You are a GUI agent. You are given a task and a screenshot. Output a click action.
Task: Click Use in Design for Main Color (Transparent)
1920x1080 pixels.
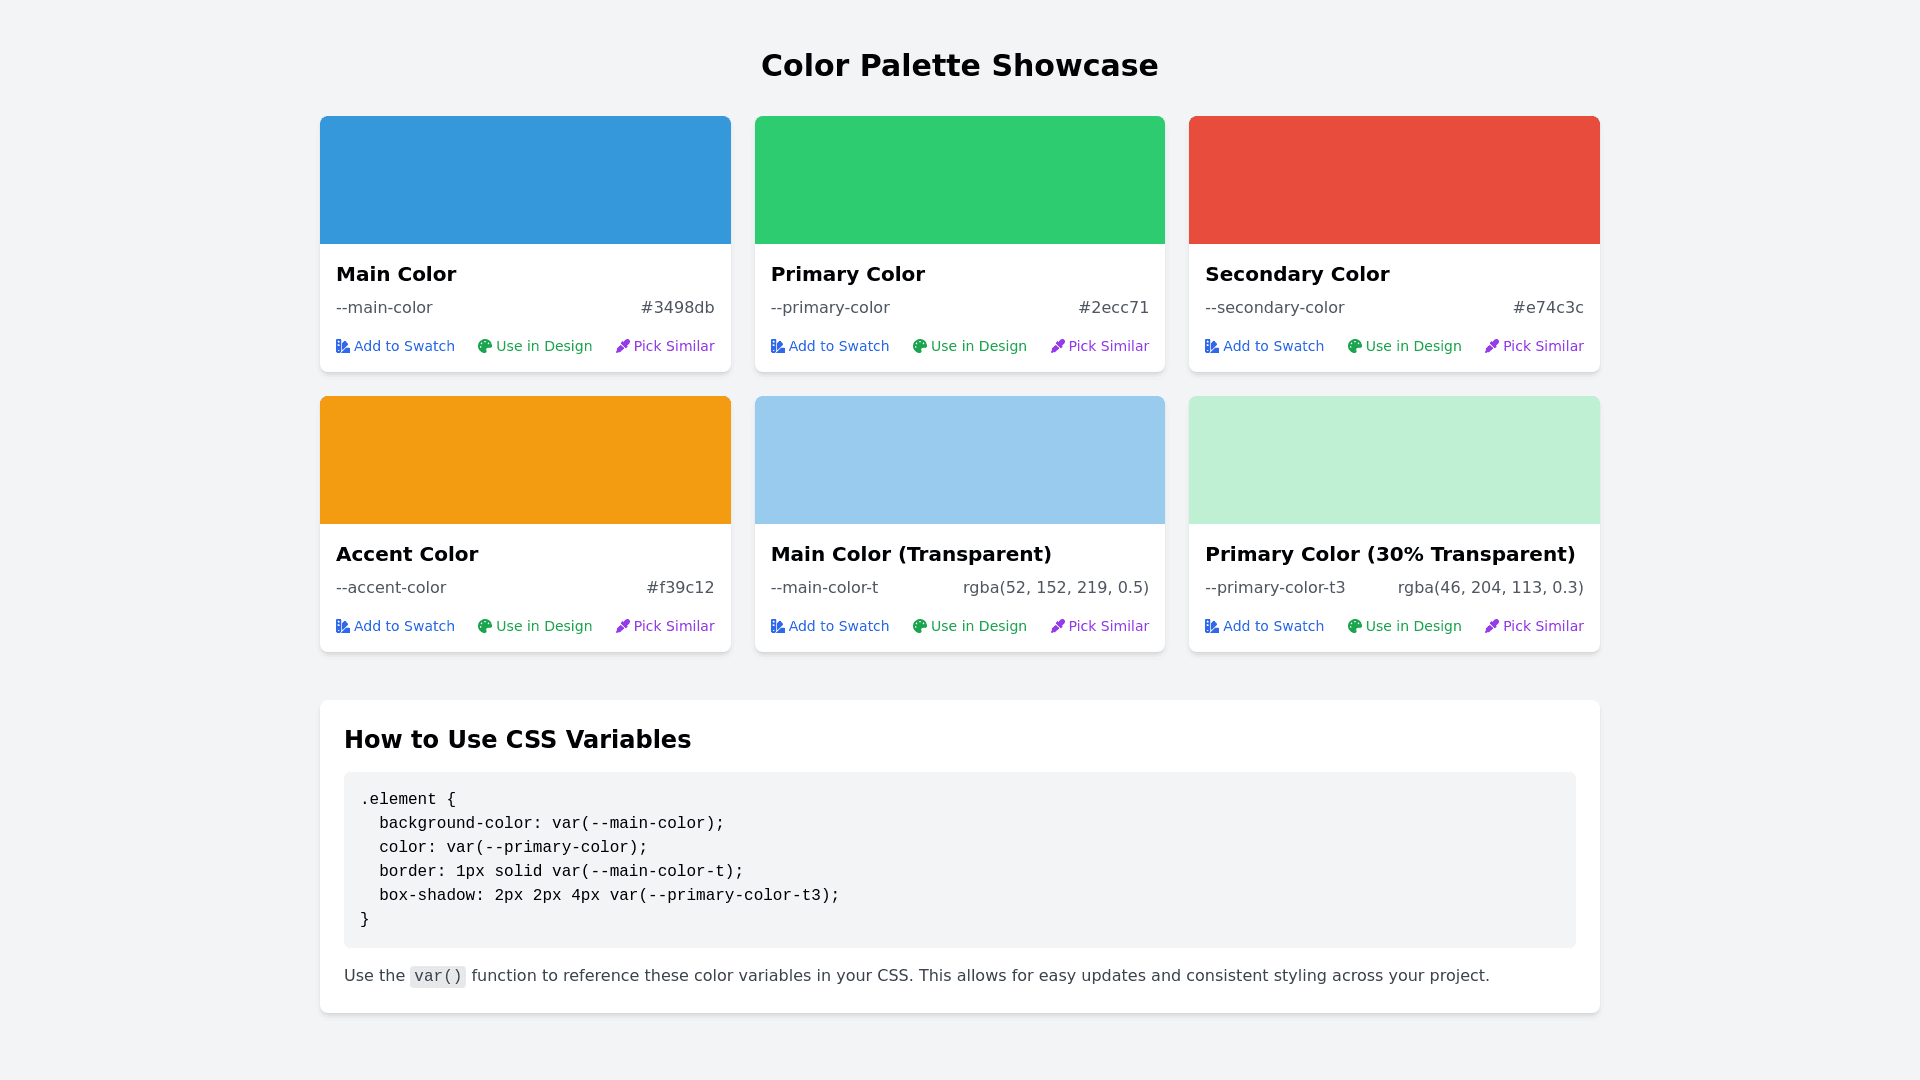(978, 626)
